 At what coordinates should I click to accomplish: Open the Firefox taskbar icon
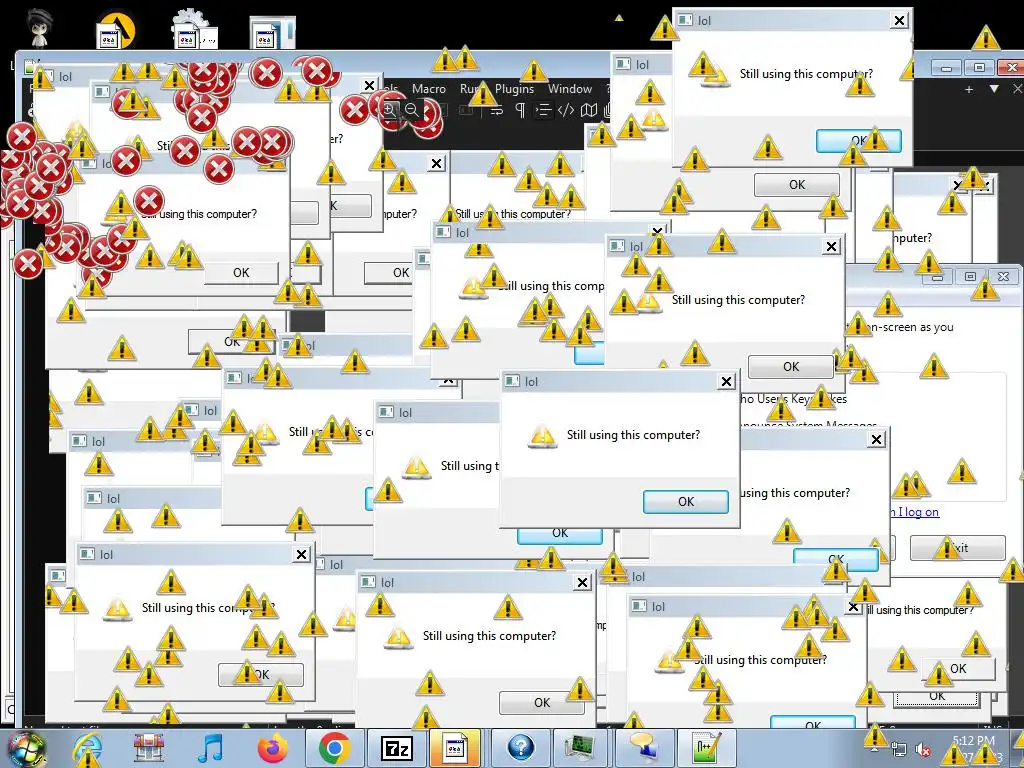click(x=273, y=748)
